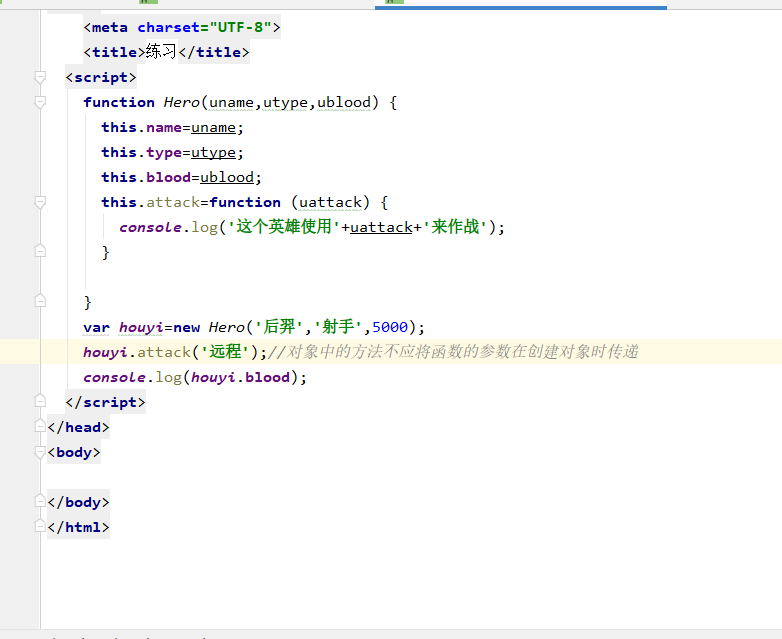
Task: Click the closing </head> tag
Action: [x=78, y=427]
